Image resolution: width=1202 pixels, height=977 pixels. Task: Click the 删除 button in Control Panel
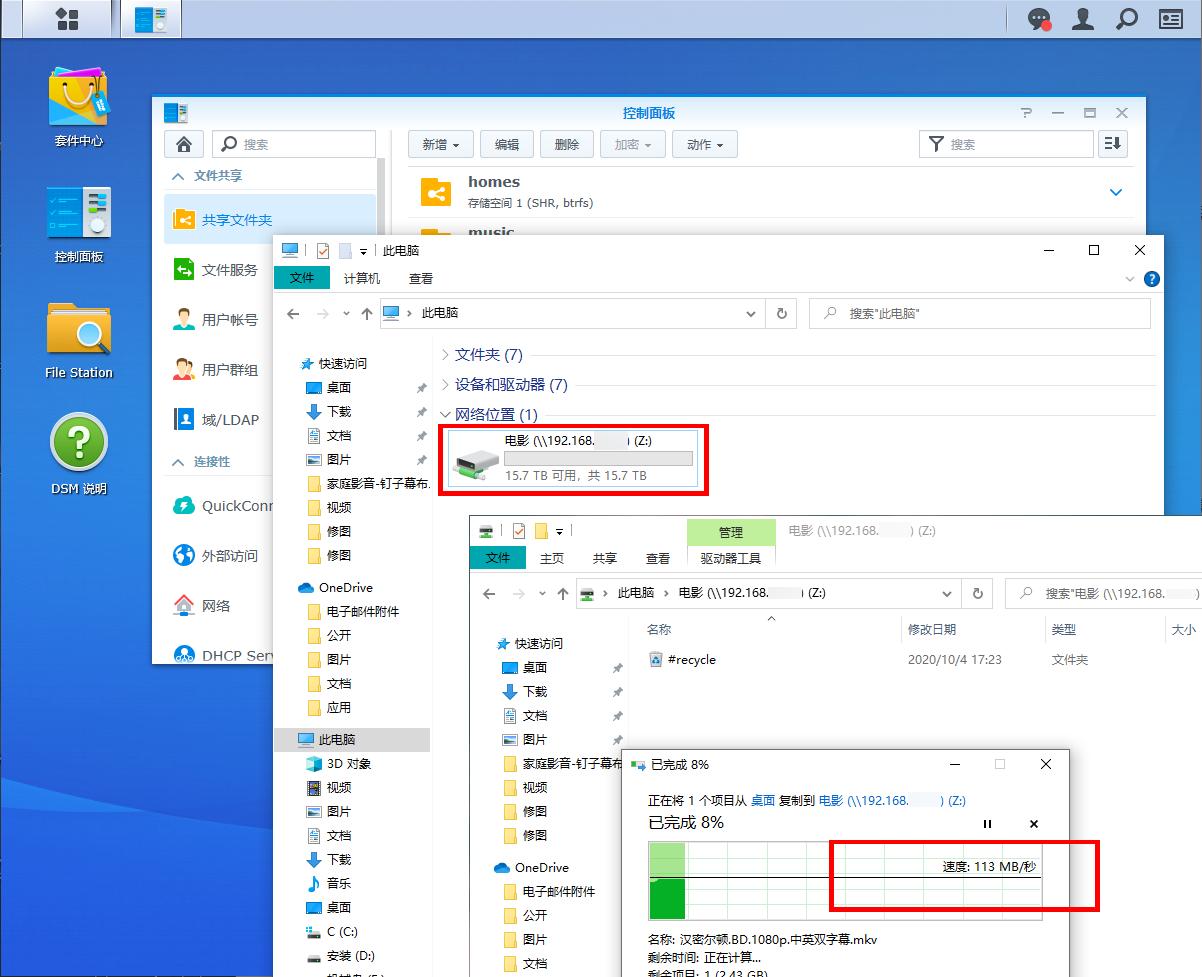566,143
